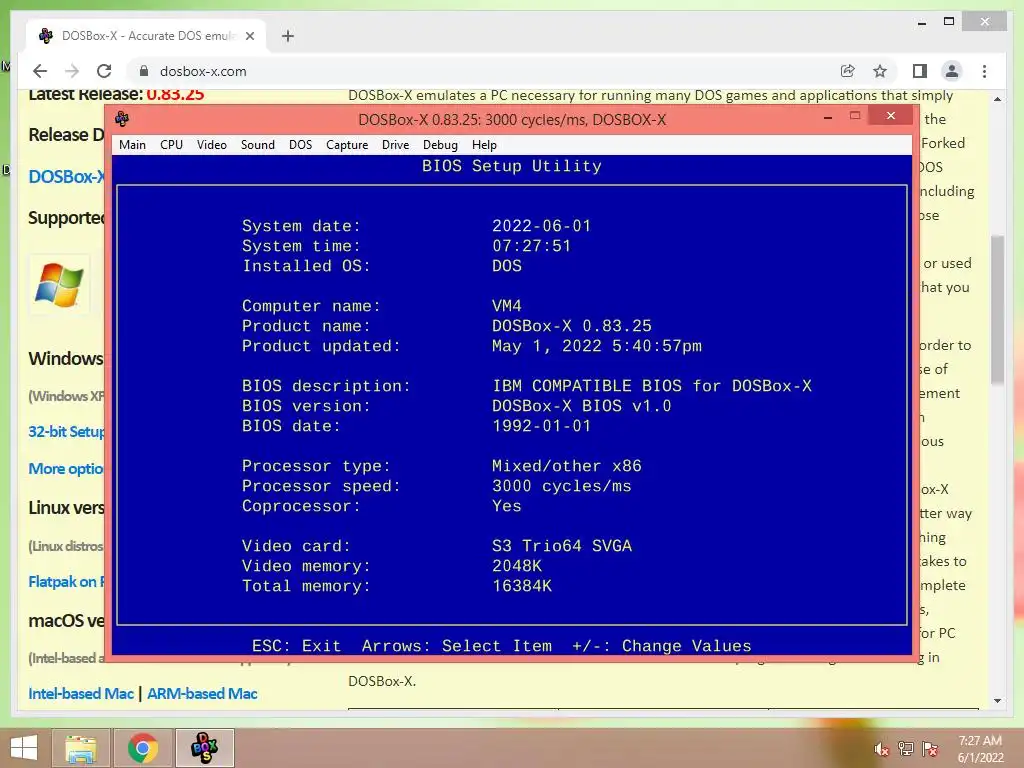Click the Computer name value VM4
The width and height of the screenshot is (1024, 768).
click(x=507, y=306)
